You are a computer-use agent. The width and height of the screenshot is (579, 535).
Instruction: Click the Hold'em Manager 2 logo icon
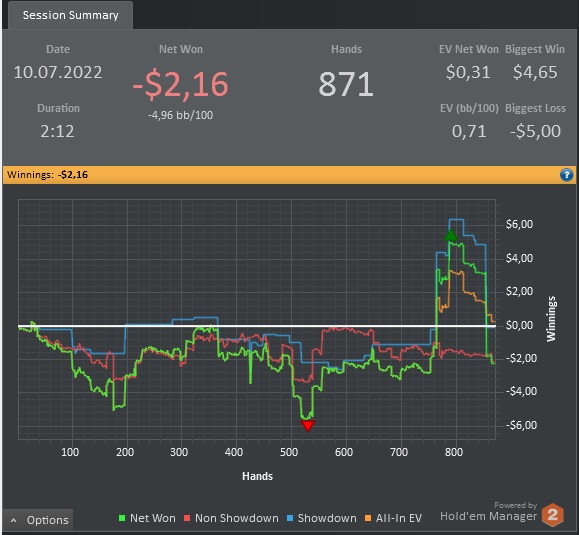click(x=552, y=515)
